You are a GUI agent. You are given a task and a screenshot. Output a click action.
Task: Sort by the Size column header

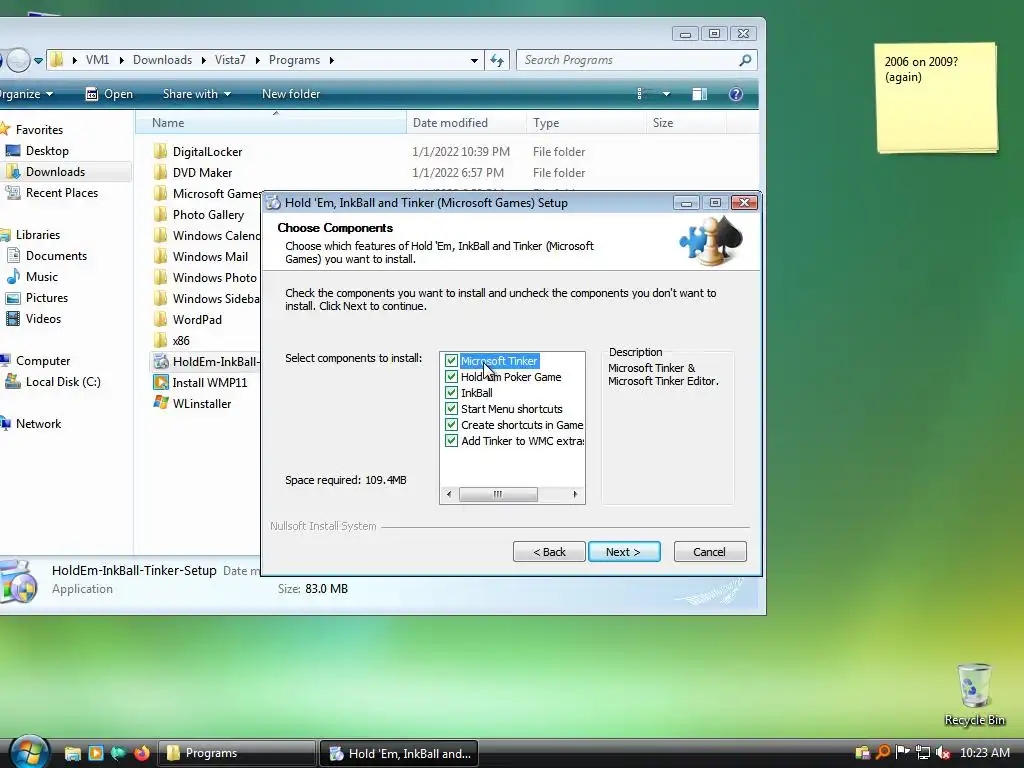686,123
